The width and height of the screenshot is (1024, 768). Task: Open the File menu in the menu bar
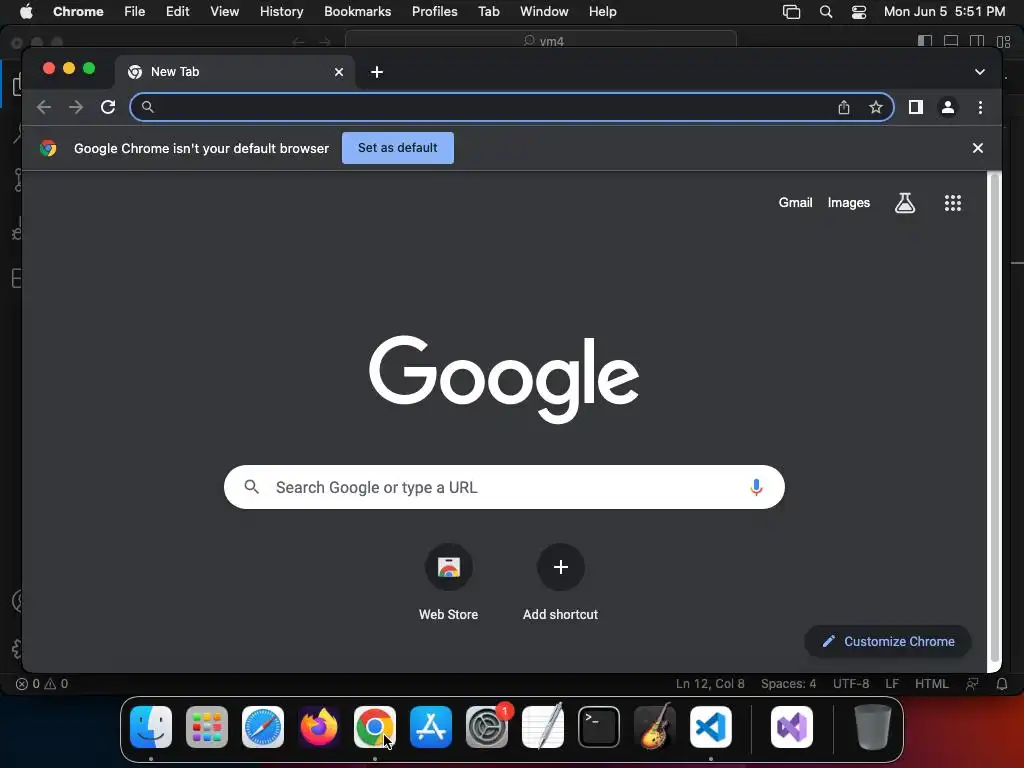[135, 12]
